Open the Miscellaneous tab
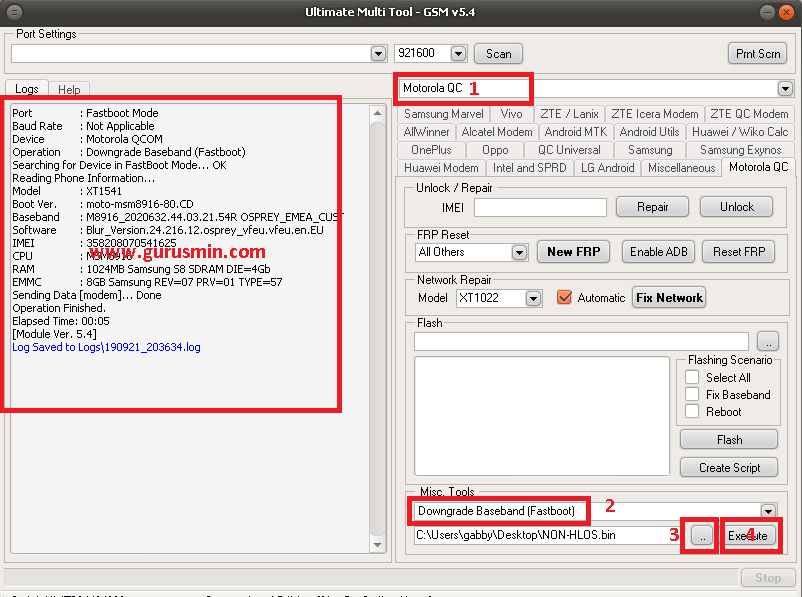Screen dimensions: 802x597 pos(681,168)
